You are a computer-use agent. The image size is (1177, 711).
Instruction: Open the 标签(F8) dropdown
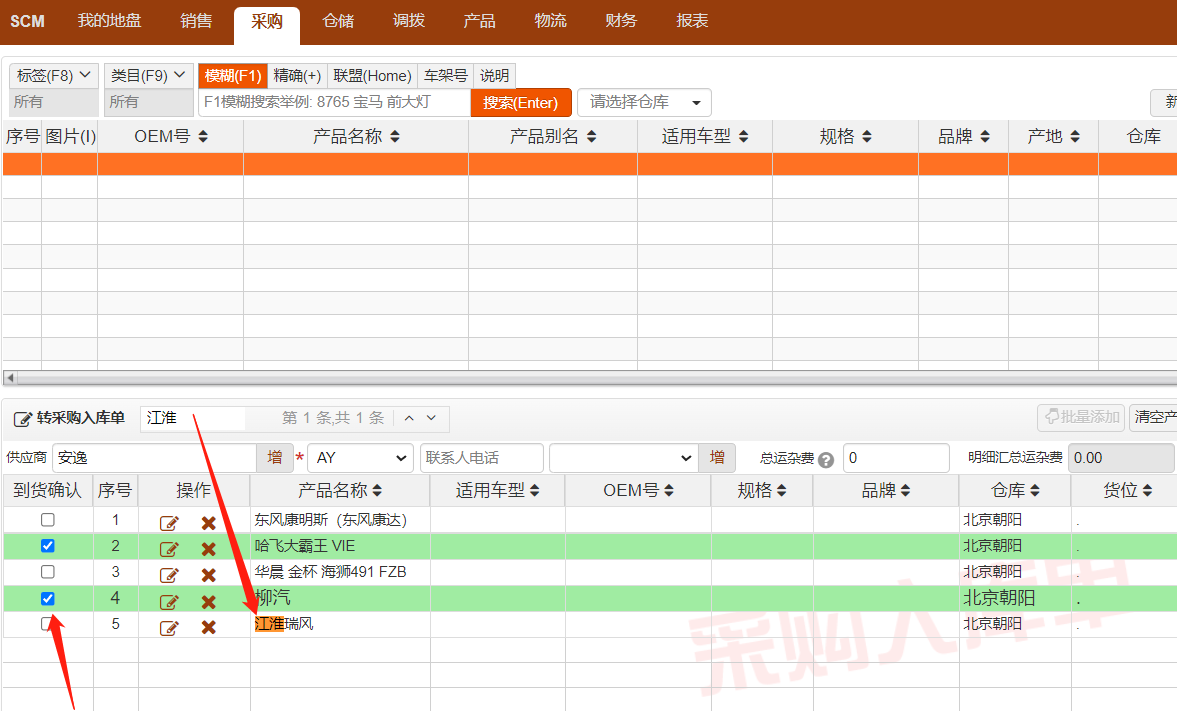pyautogui.click(x=54, y=75)
